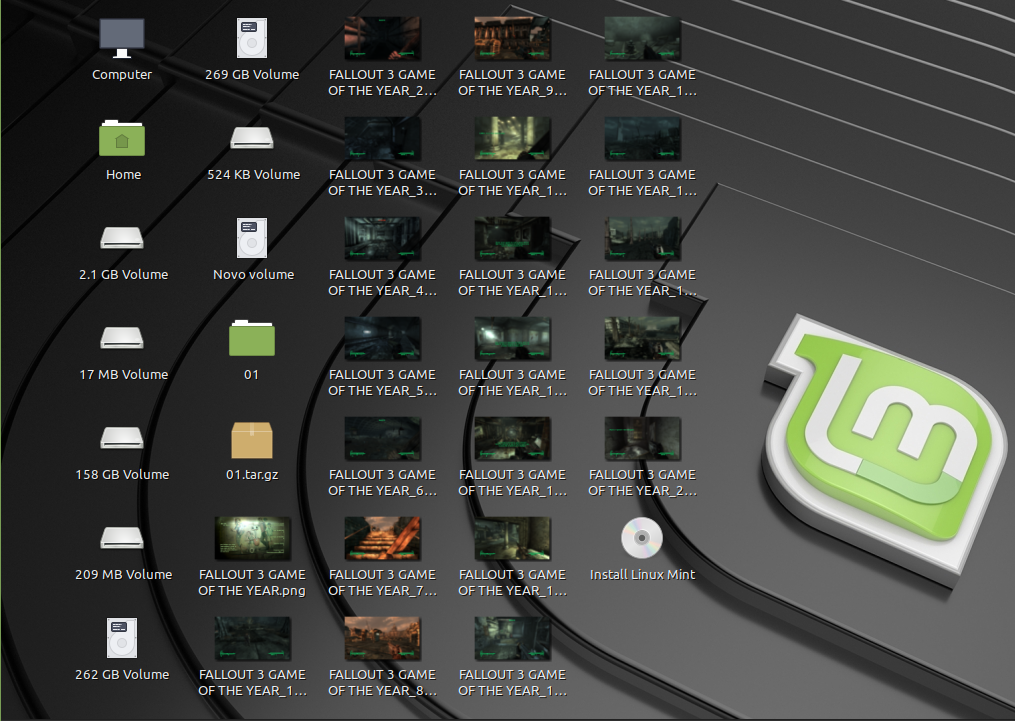Click the 158 GB Volume drive icon

pyautogui.click(x=122, y=438)
